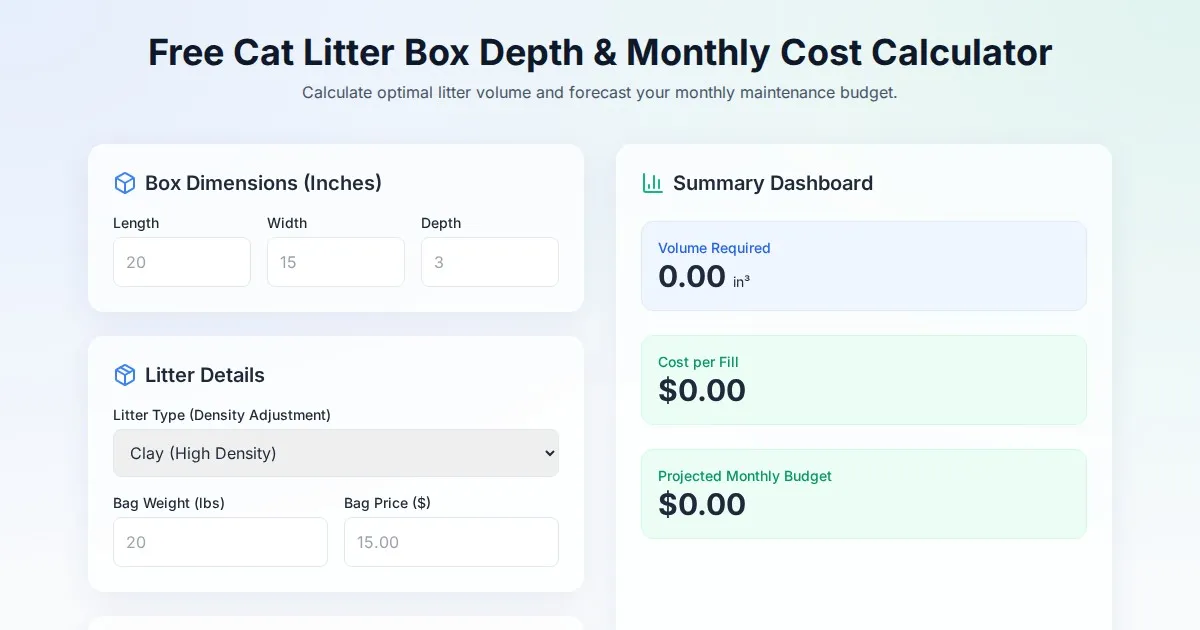Click the bar chart icon beside Summary Dashboard

(653, 183)
